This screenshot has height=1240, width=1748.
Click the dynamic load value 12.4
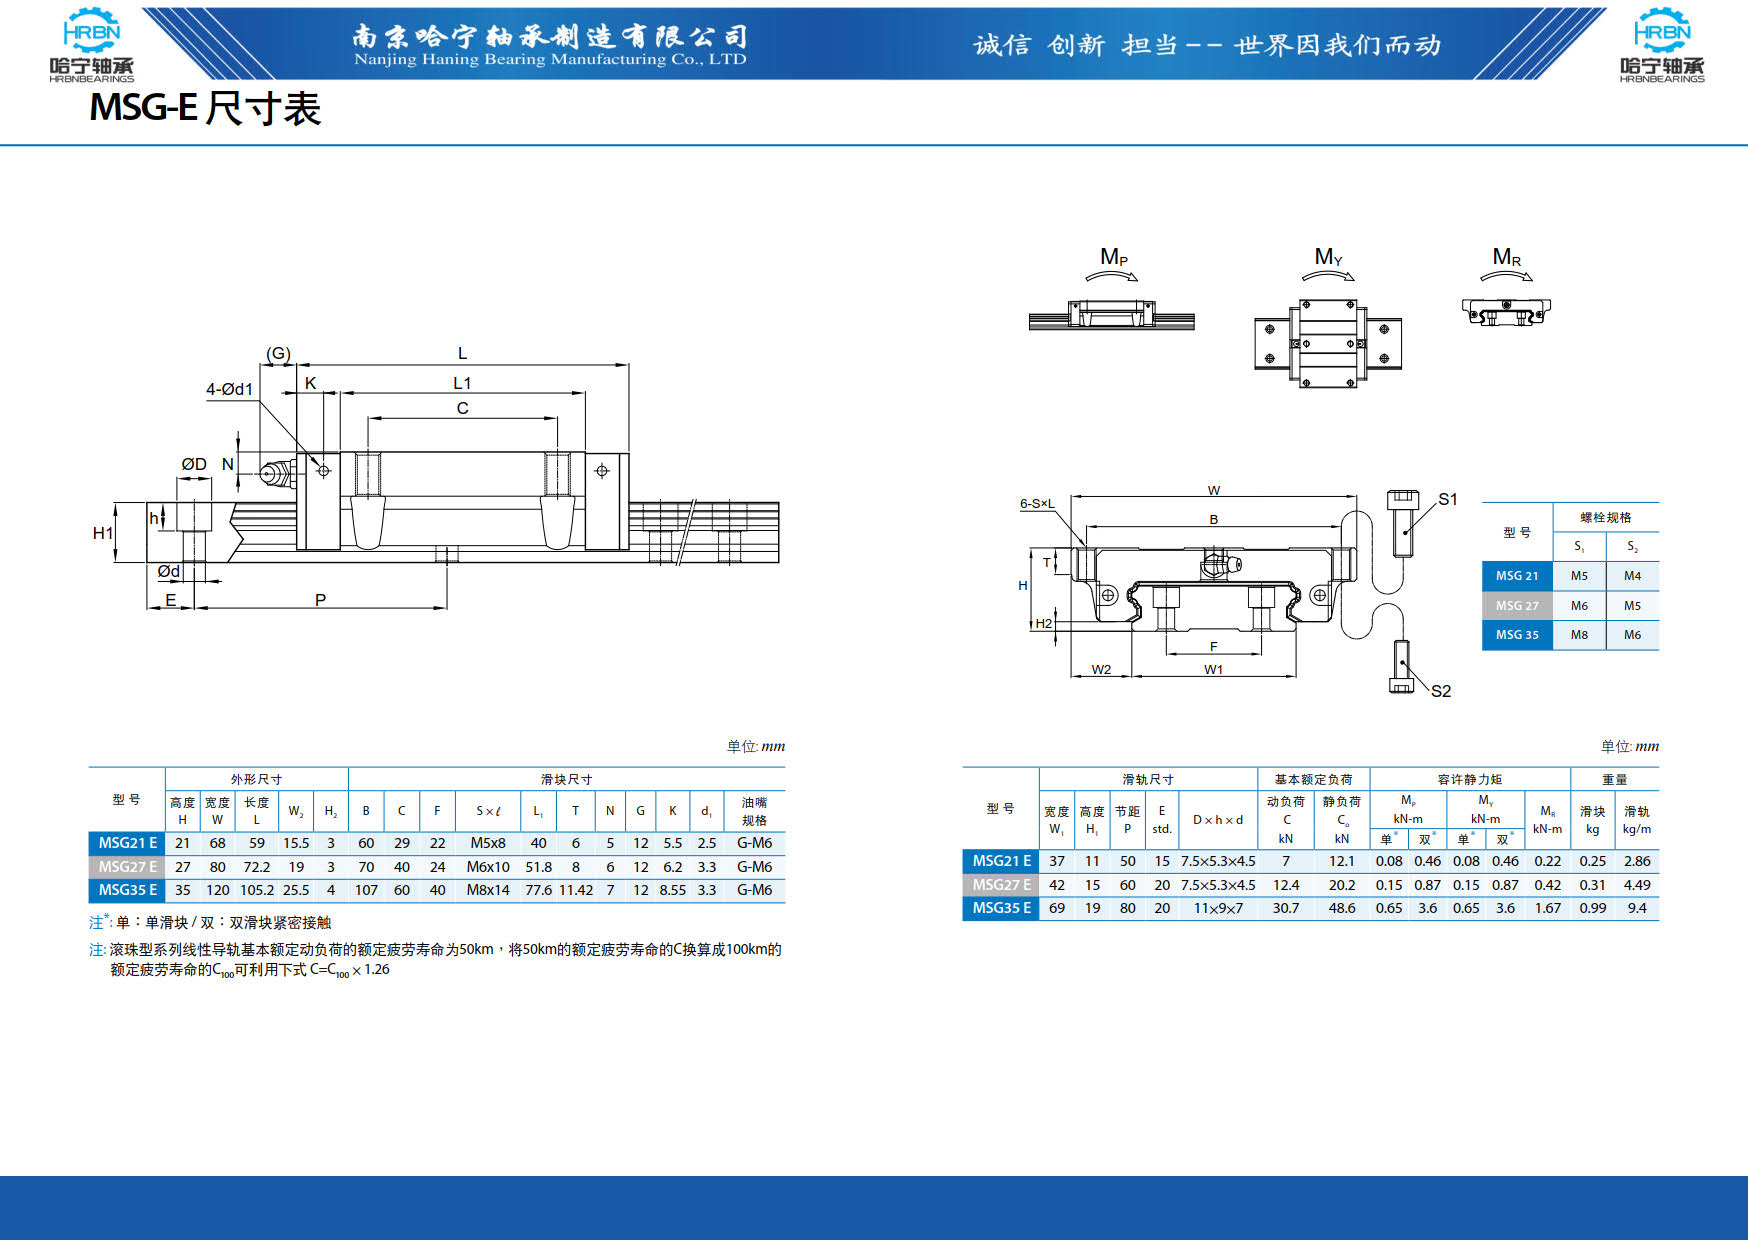[x=1286, y=885]
